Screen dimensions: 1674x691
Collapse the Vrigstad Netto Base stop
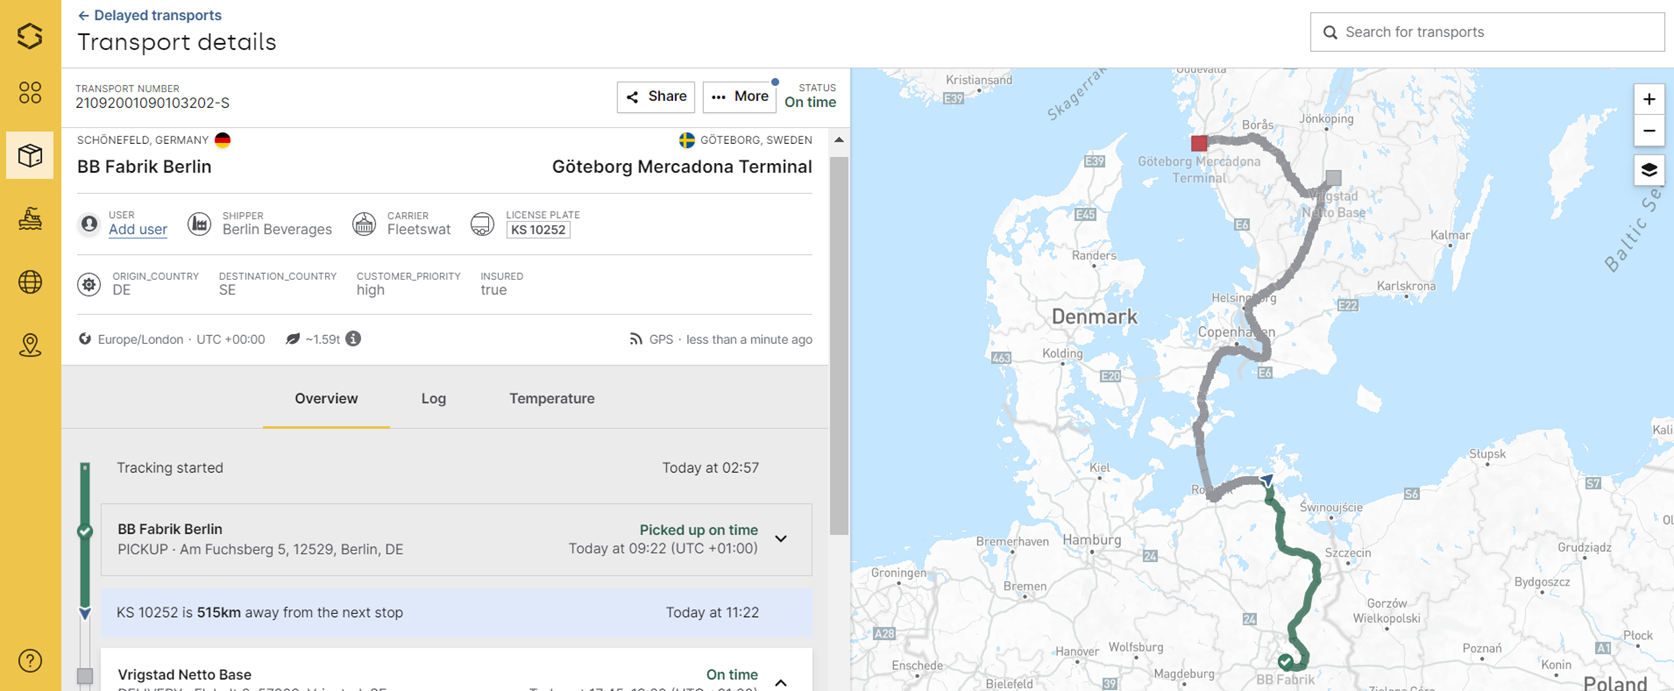click(781, 683)
